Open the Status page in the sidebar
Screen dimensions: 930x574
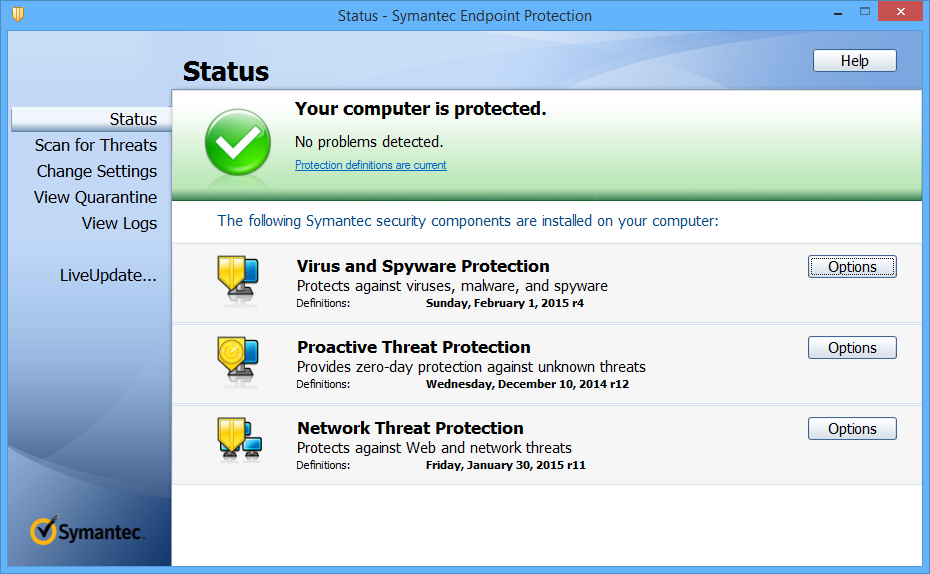133,119
